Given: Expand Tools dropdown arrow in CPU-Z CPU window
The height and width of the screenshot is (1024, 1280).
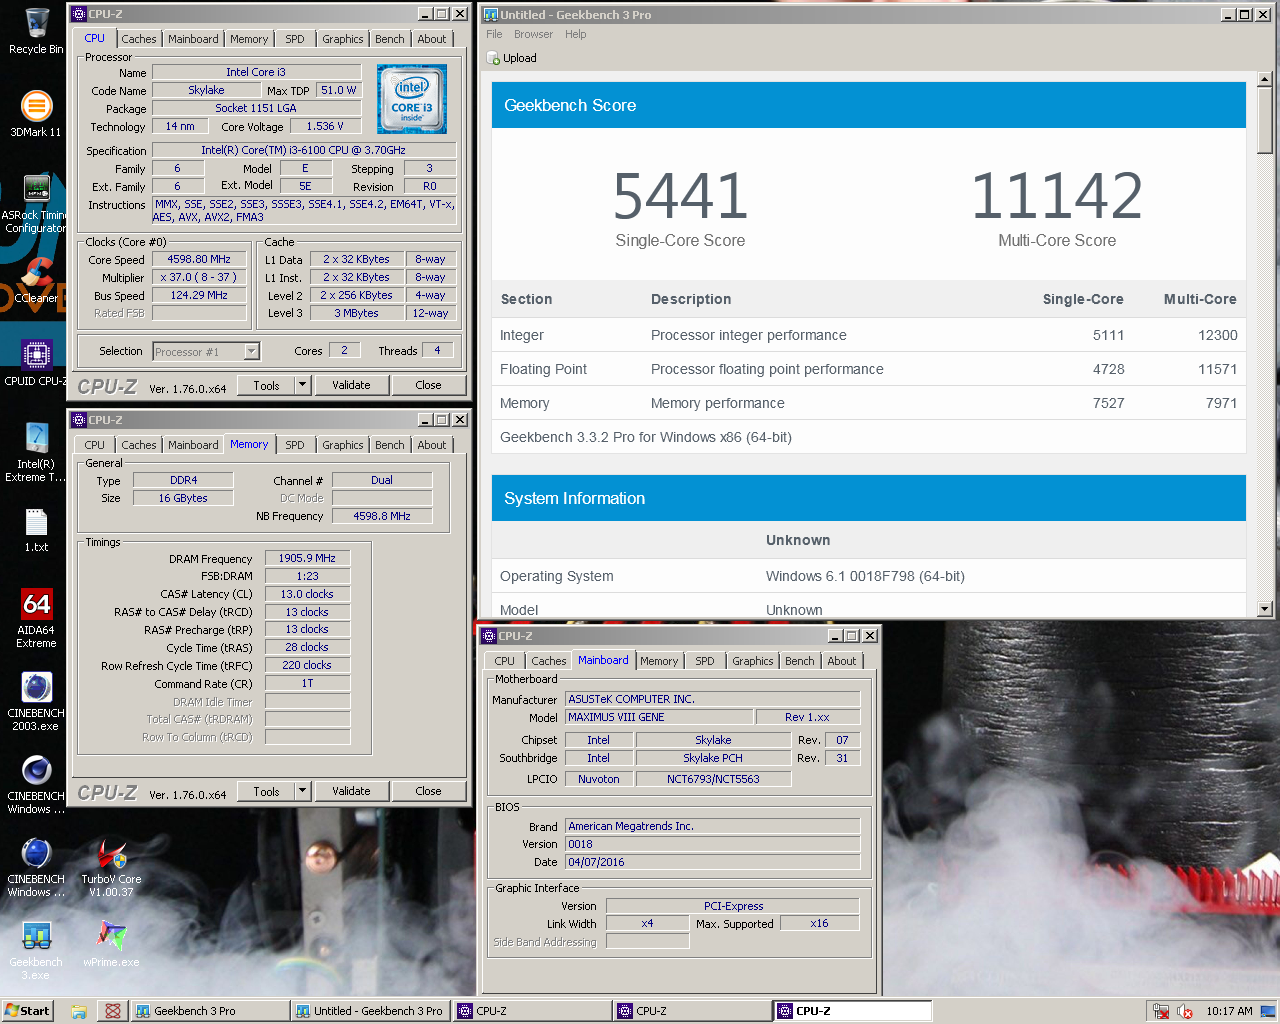Looking at the screenshot, I should click(x=302, y=385).
